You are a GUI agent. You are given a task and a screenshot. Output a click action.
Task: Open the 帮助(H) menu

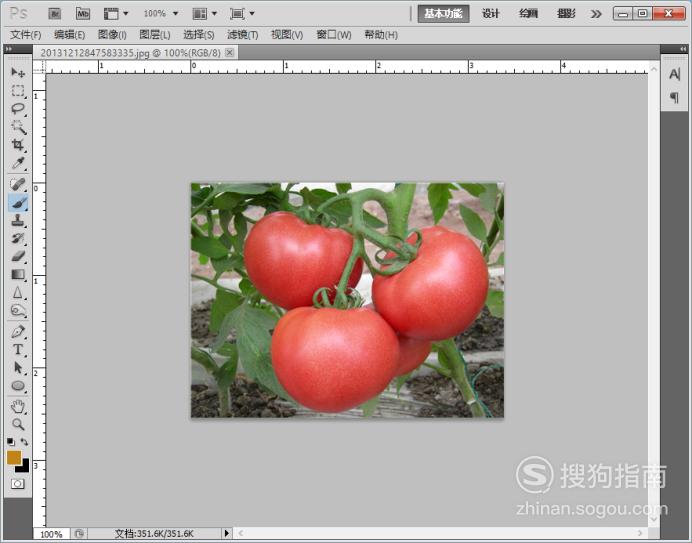381,34
